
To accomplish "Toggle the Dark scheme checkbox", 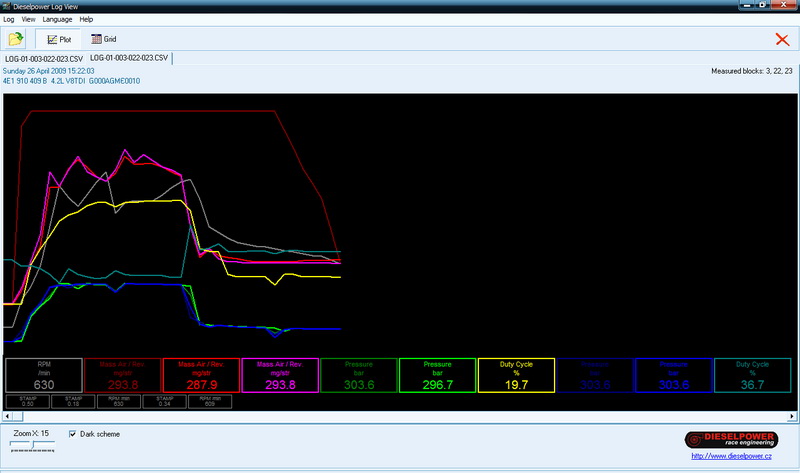I will pyautogui.click(x=73, y=434).
